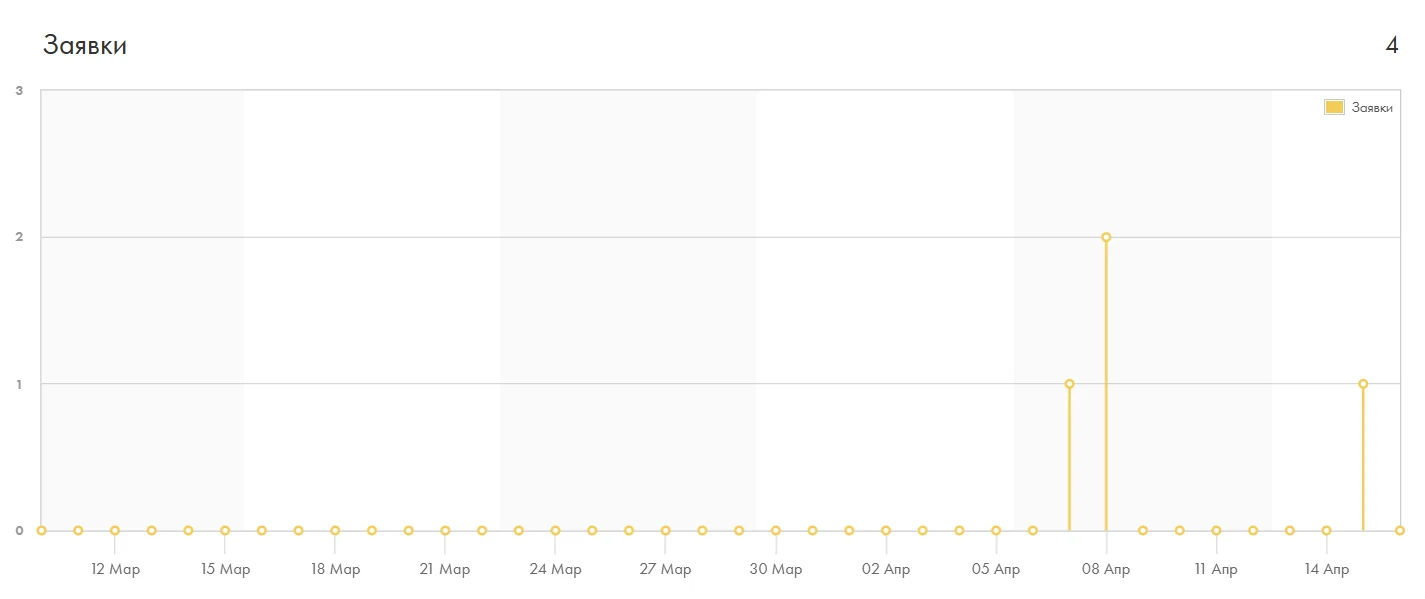Click the 27 Мар x-axis date label

665,570
